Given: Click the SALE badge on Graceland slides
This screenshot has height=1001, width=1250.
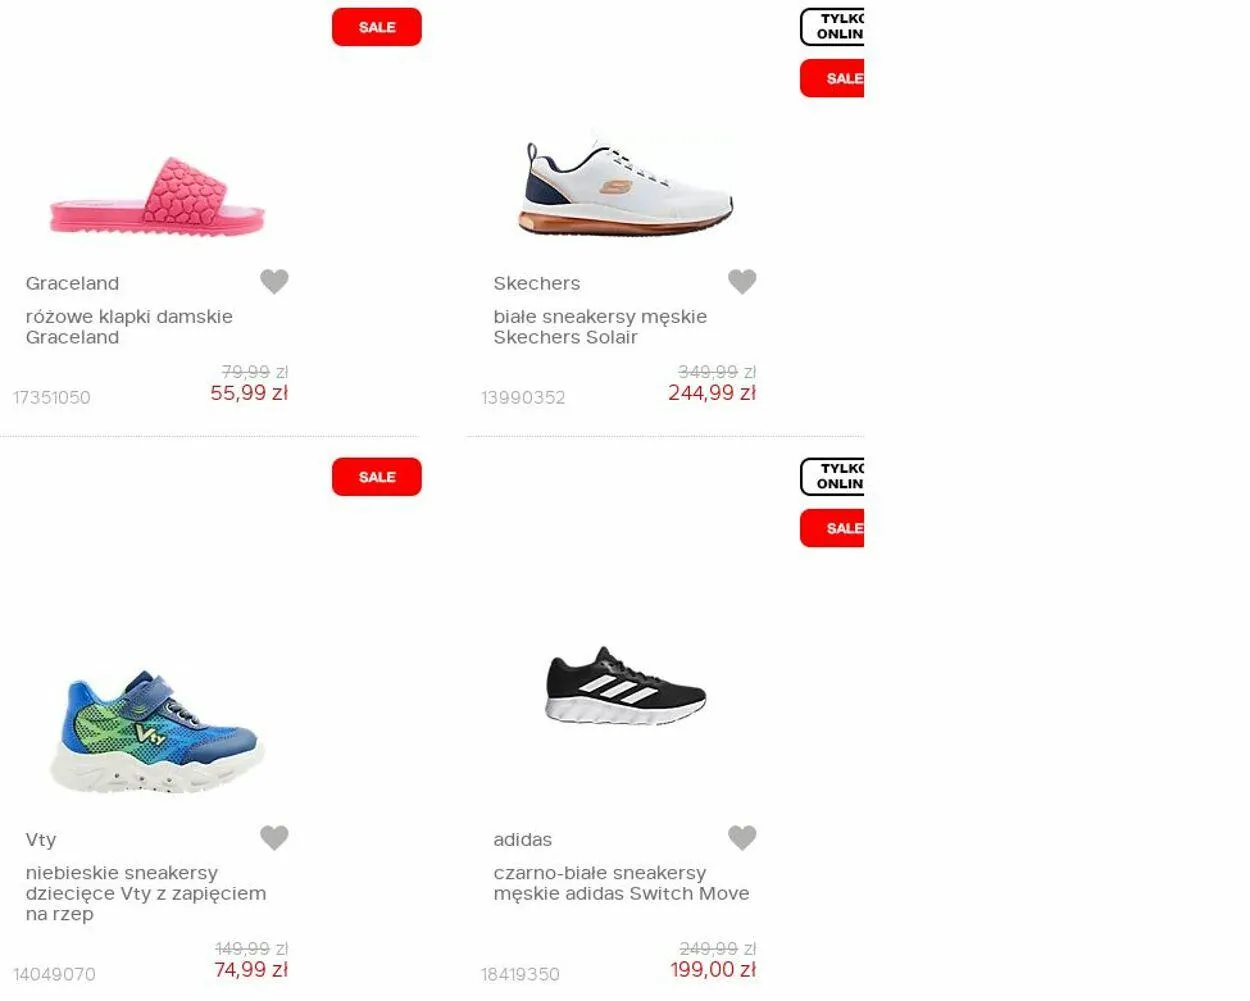Looking at the screenshot, I should coord(377,27).
